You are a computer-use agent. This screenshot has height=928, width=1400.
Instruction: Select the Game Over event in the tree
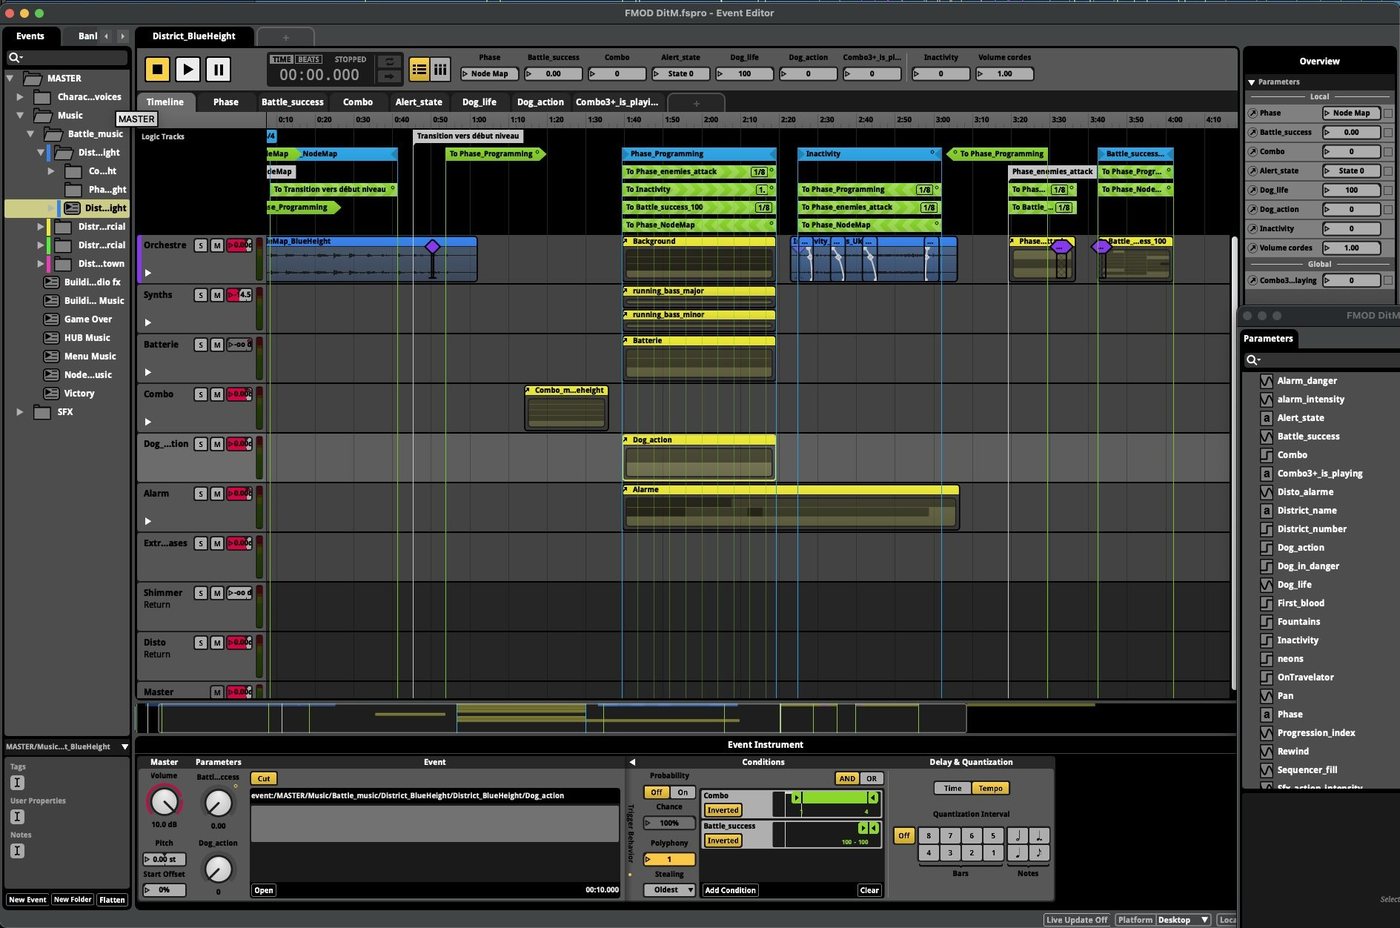click(88, 319)
